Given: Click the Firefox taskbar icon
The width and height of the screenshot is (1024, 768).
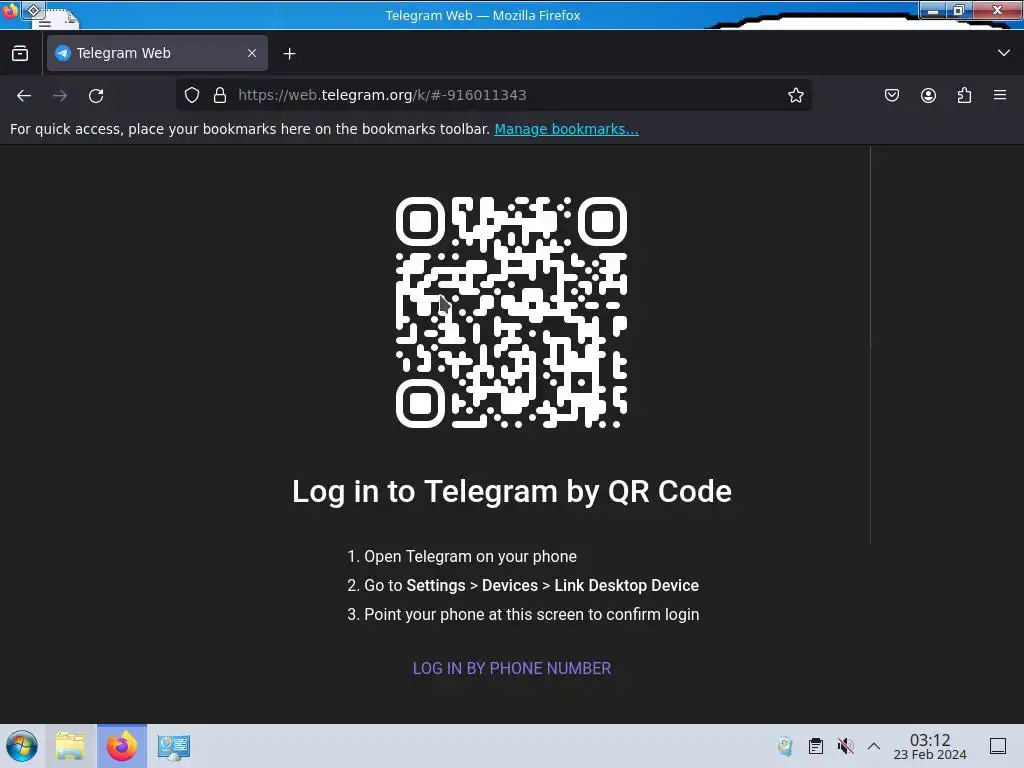Looking at the screenshot, I should (x=122, y=746).
